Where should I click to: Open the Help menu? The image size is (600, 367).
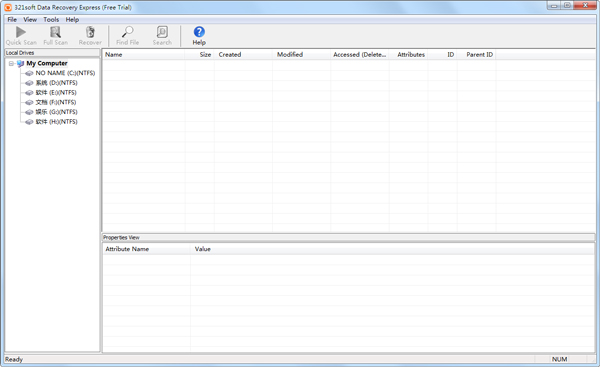[72, 20]
